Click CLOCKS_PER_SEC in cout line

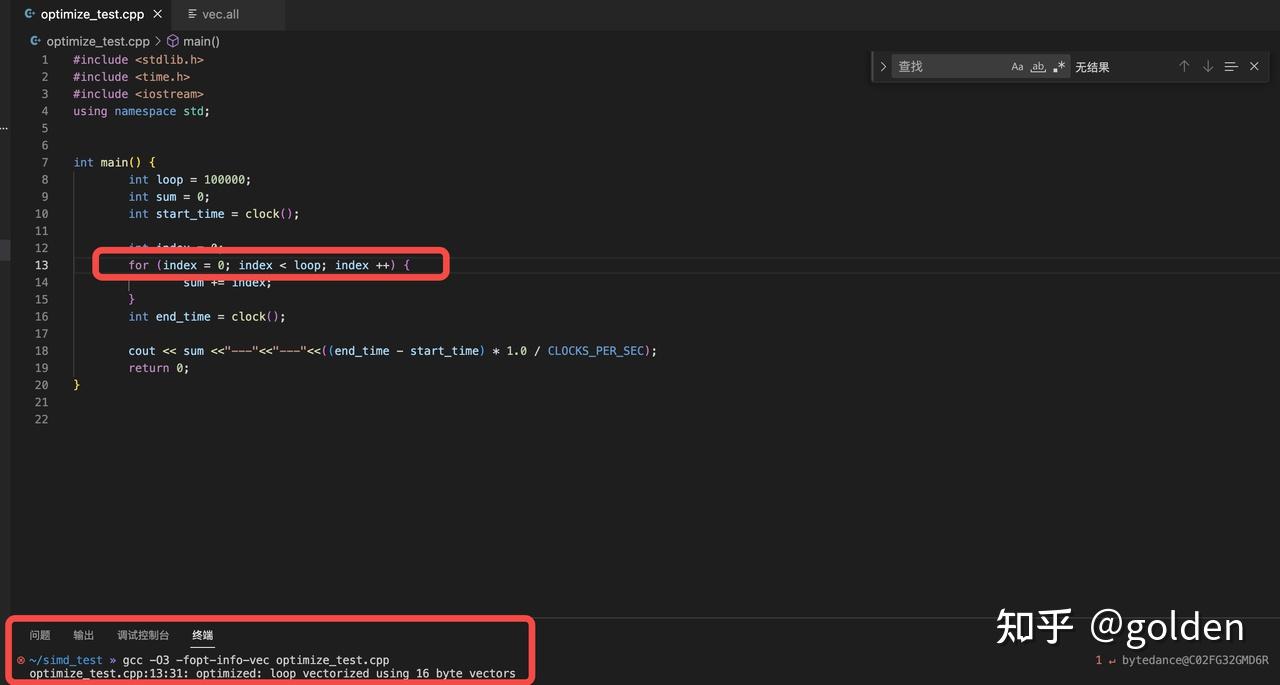[x=596, y=351]
